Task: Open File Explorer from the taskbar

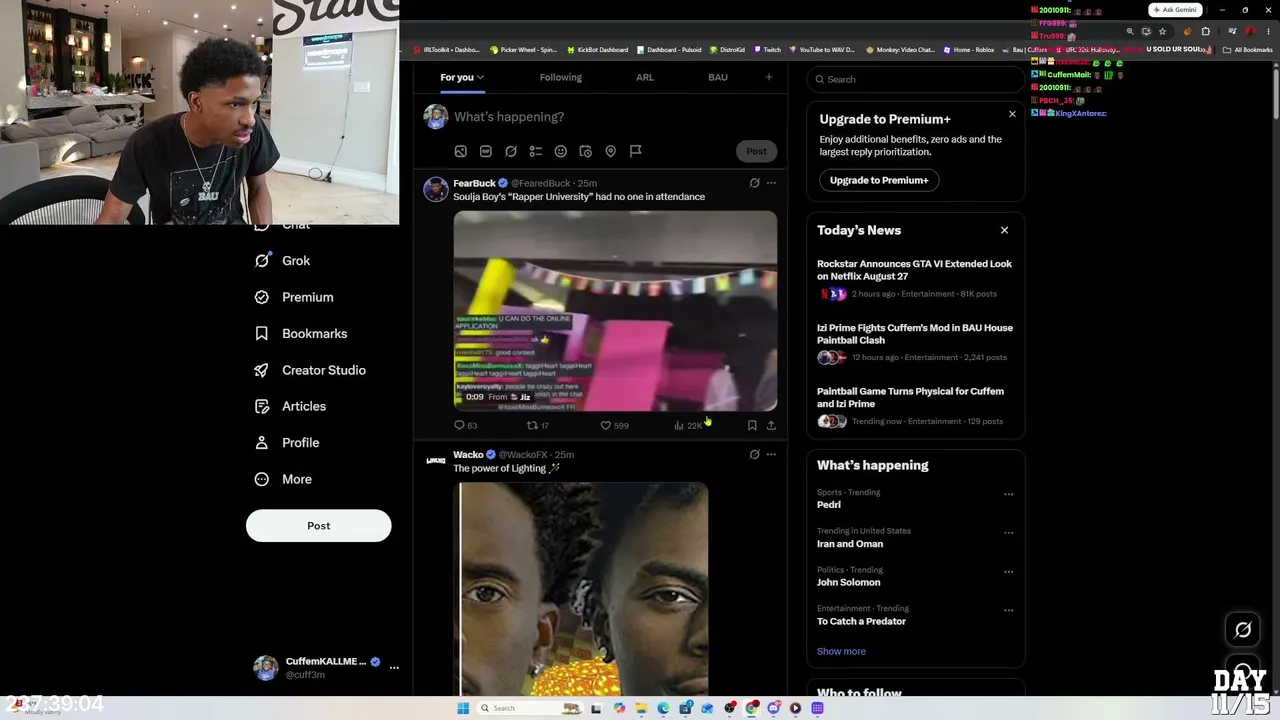Action: point(641,708)
